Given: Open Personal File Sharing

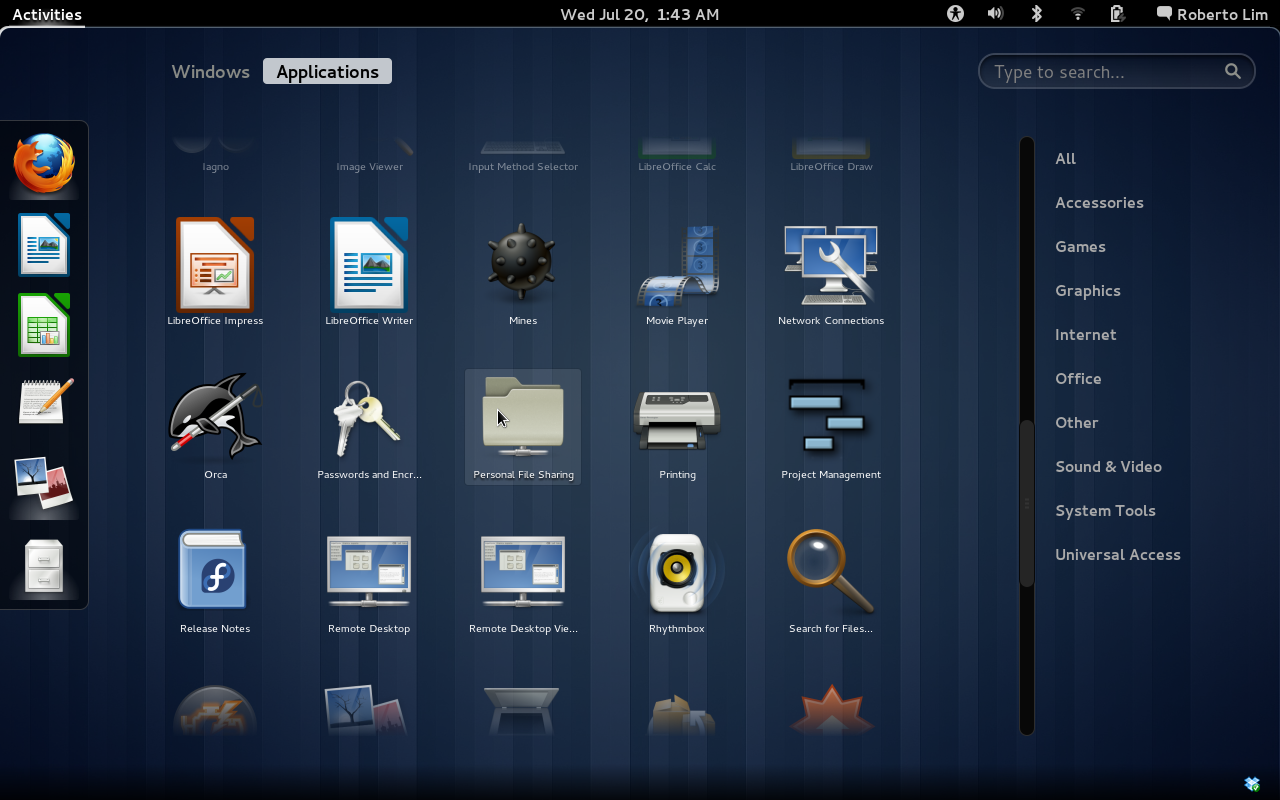Looking at the screenshot, I should click(523, 418).
